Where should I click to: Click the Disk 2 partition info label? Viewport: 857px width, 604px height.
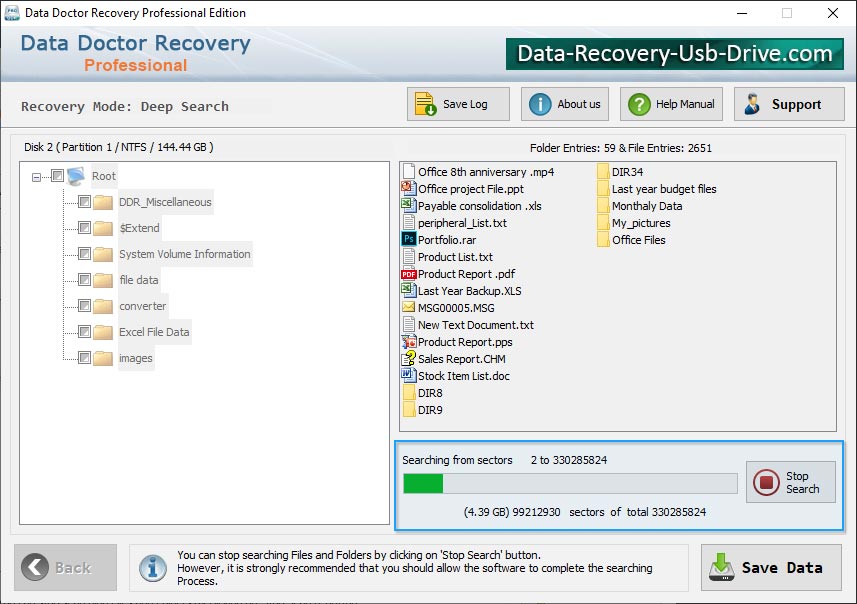coord(119,147)
